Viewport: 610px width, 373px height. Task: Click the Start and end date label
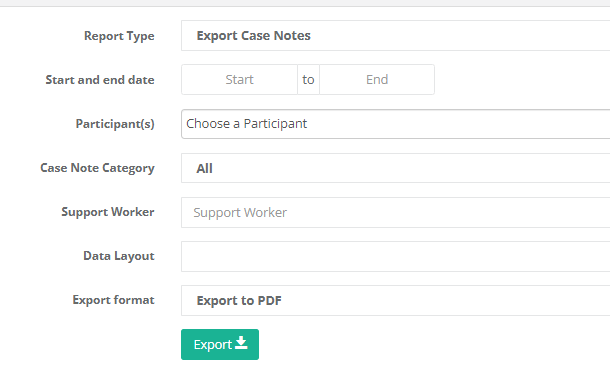100,80
